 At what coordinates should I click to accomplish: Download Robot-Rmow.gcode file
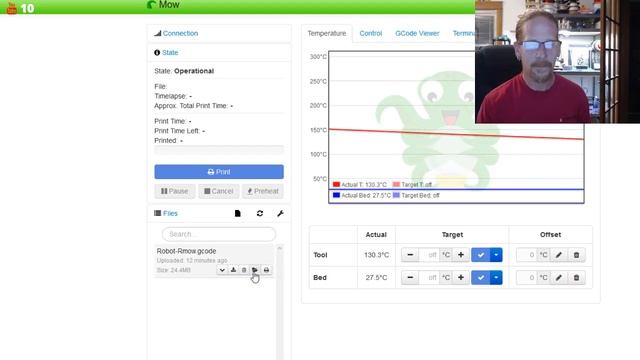coord(233,270)
